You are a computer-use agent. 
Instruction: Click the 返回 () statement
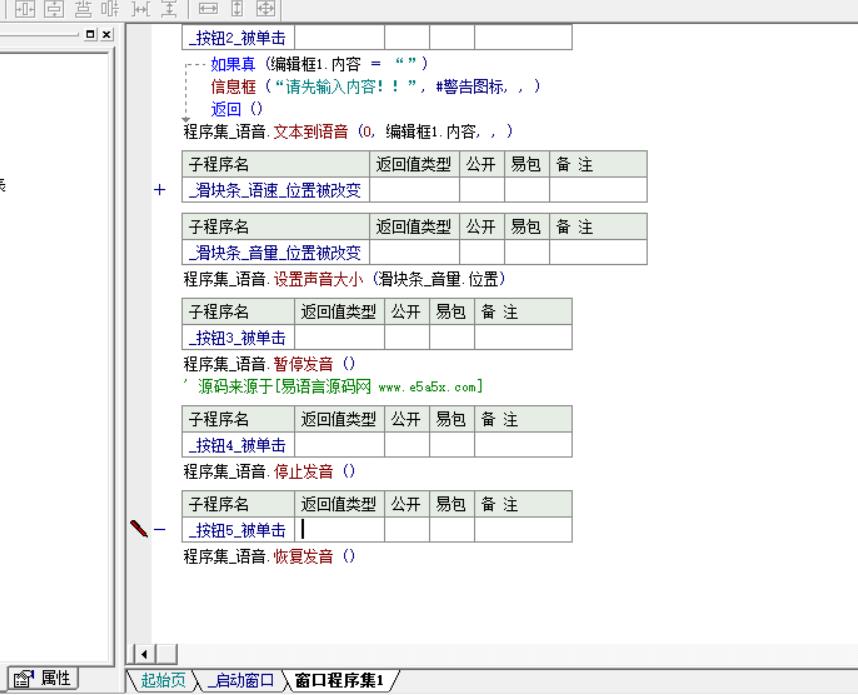click(x=237, y=109)
